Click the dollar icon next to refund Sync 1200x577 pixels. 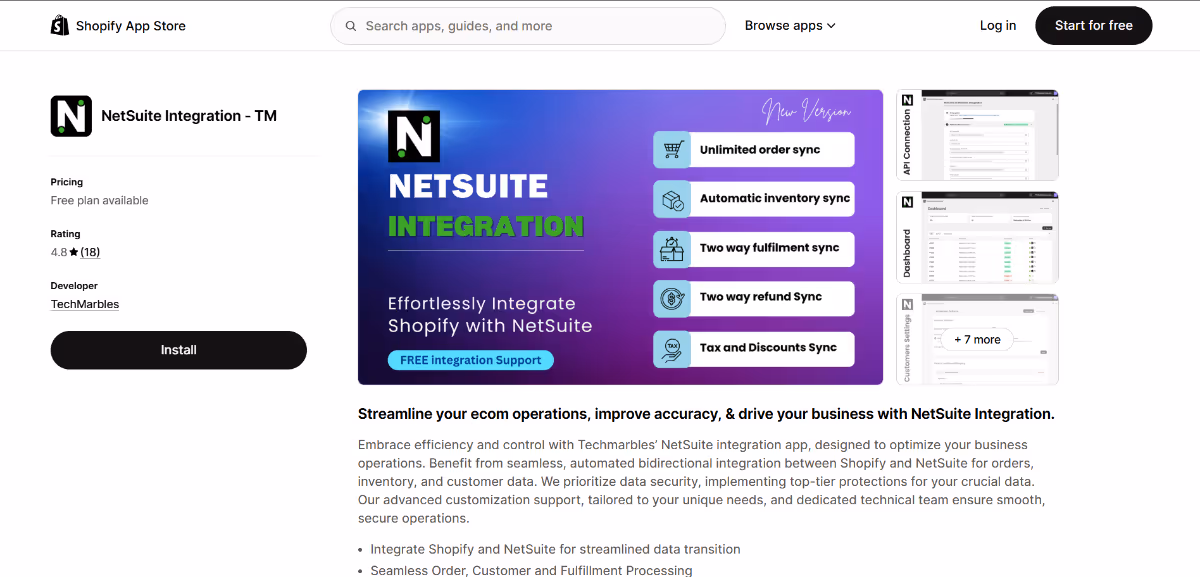pyautogui.click(x=673, y=298)
